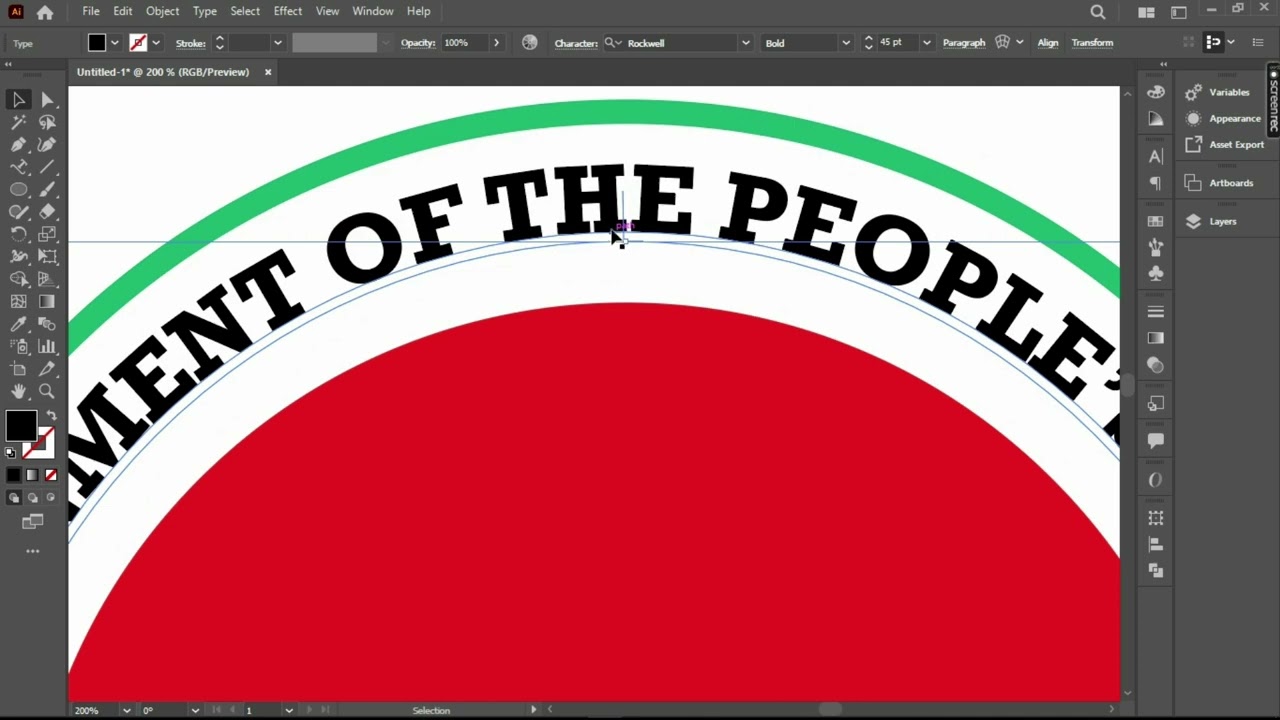Select the Free Transform tool

pyautogui.click(x=47, y=257)
